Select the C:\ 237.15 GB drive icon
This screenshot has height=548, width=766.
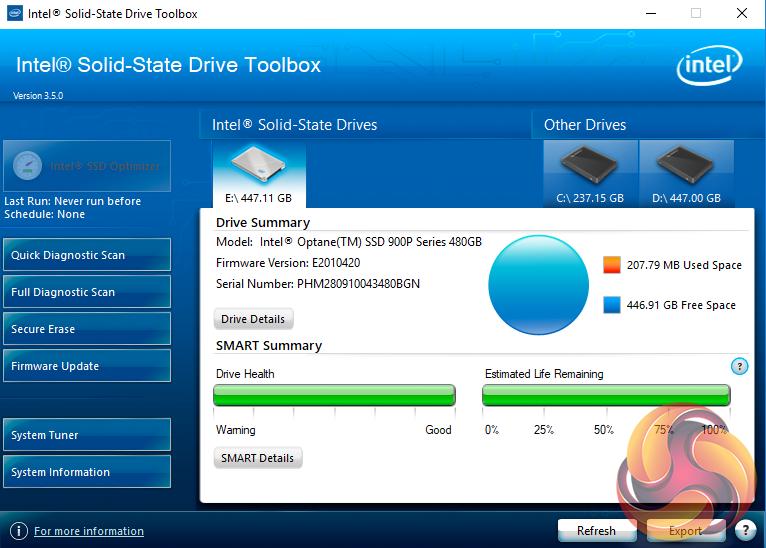click(x=590, y=174)
